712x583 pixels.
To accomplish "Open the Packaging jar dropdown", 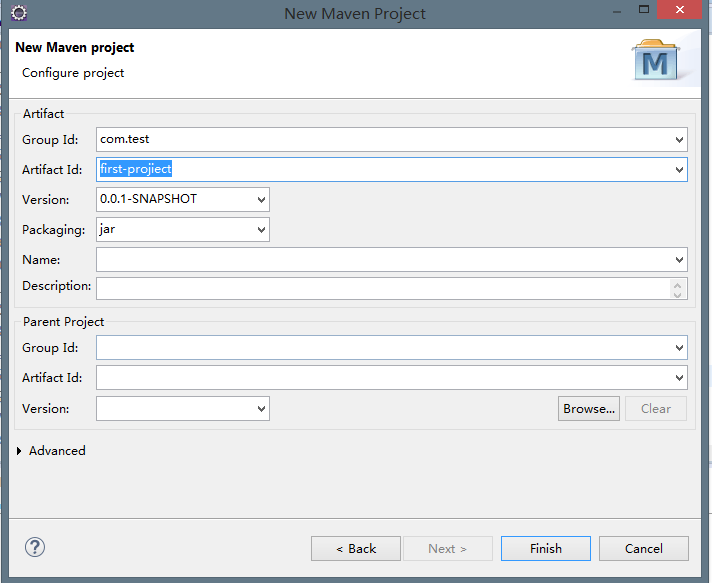I will [261, 230].
